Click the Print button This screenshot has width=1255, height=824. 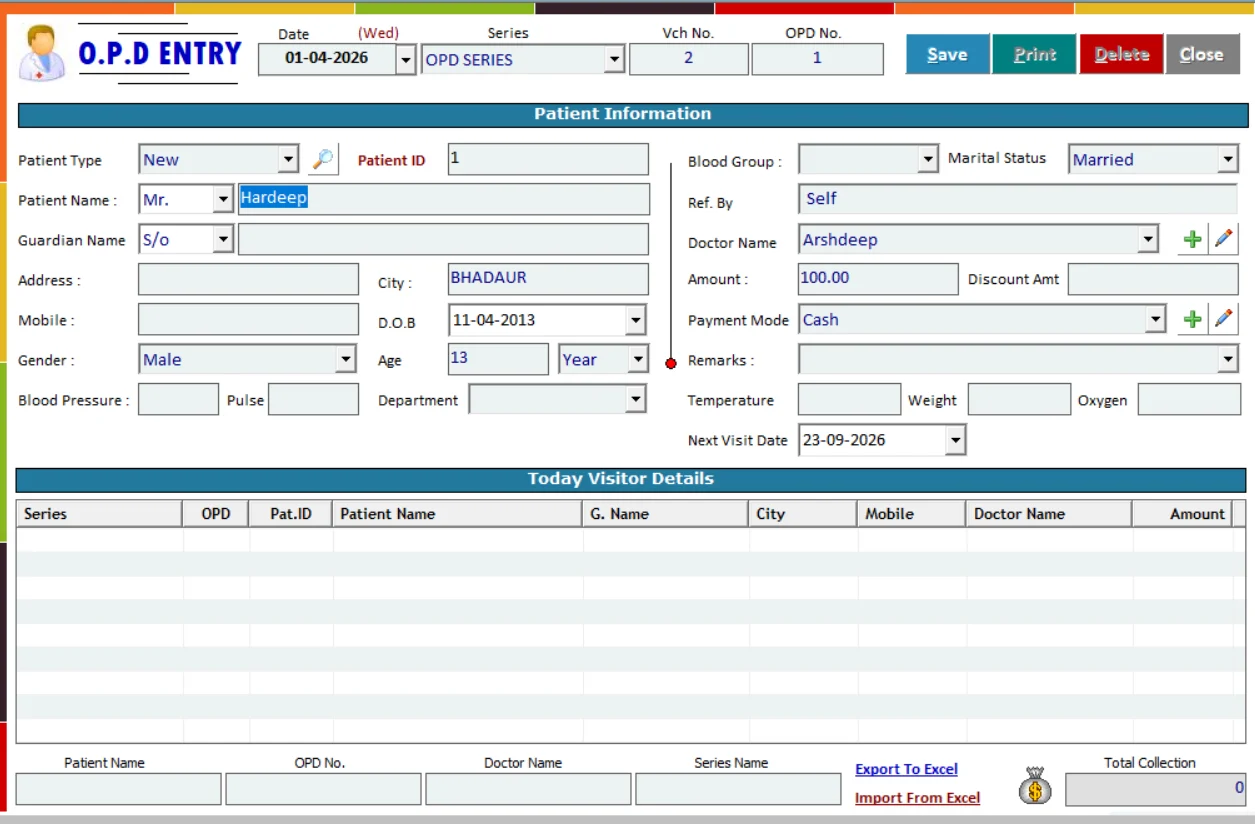point(1034,54)
